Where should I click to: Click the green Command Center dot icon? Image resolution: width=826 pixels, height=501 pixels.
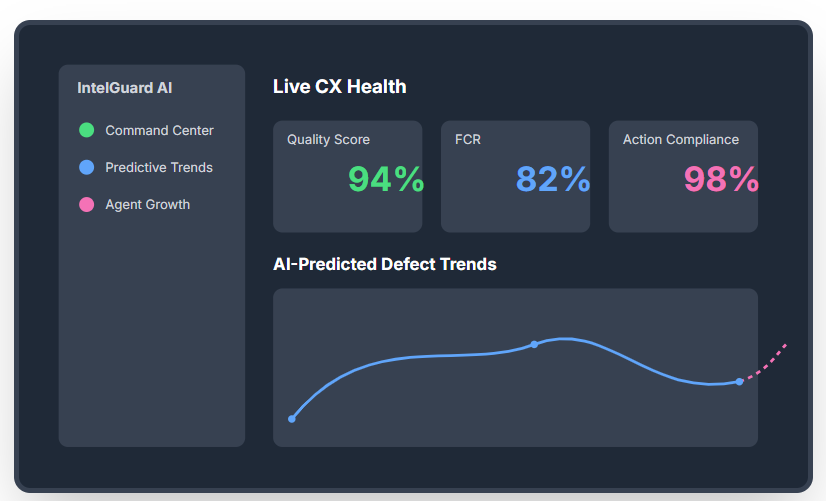tap(86, 130)
